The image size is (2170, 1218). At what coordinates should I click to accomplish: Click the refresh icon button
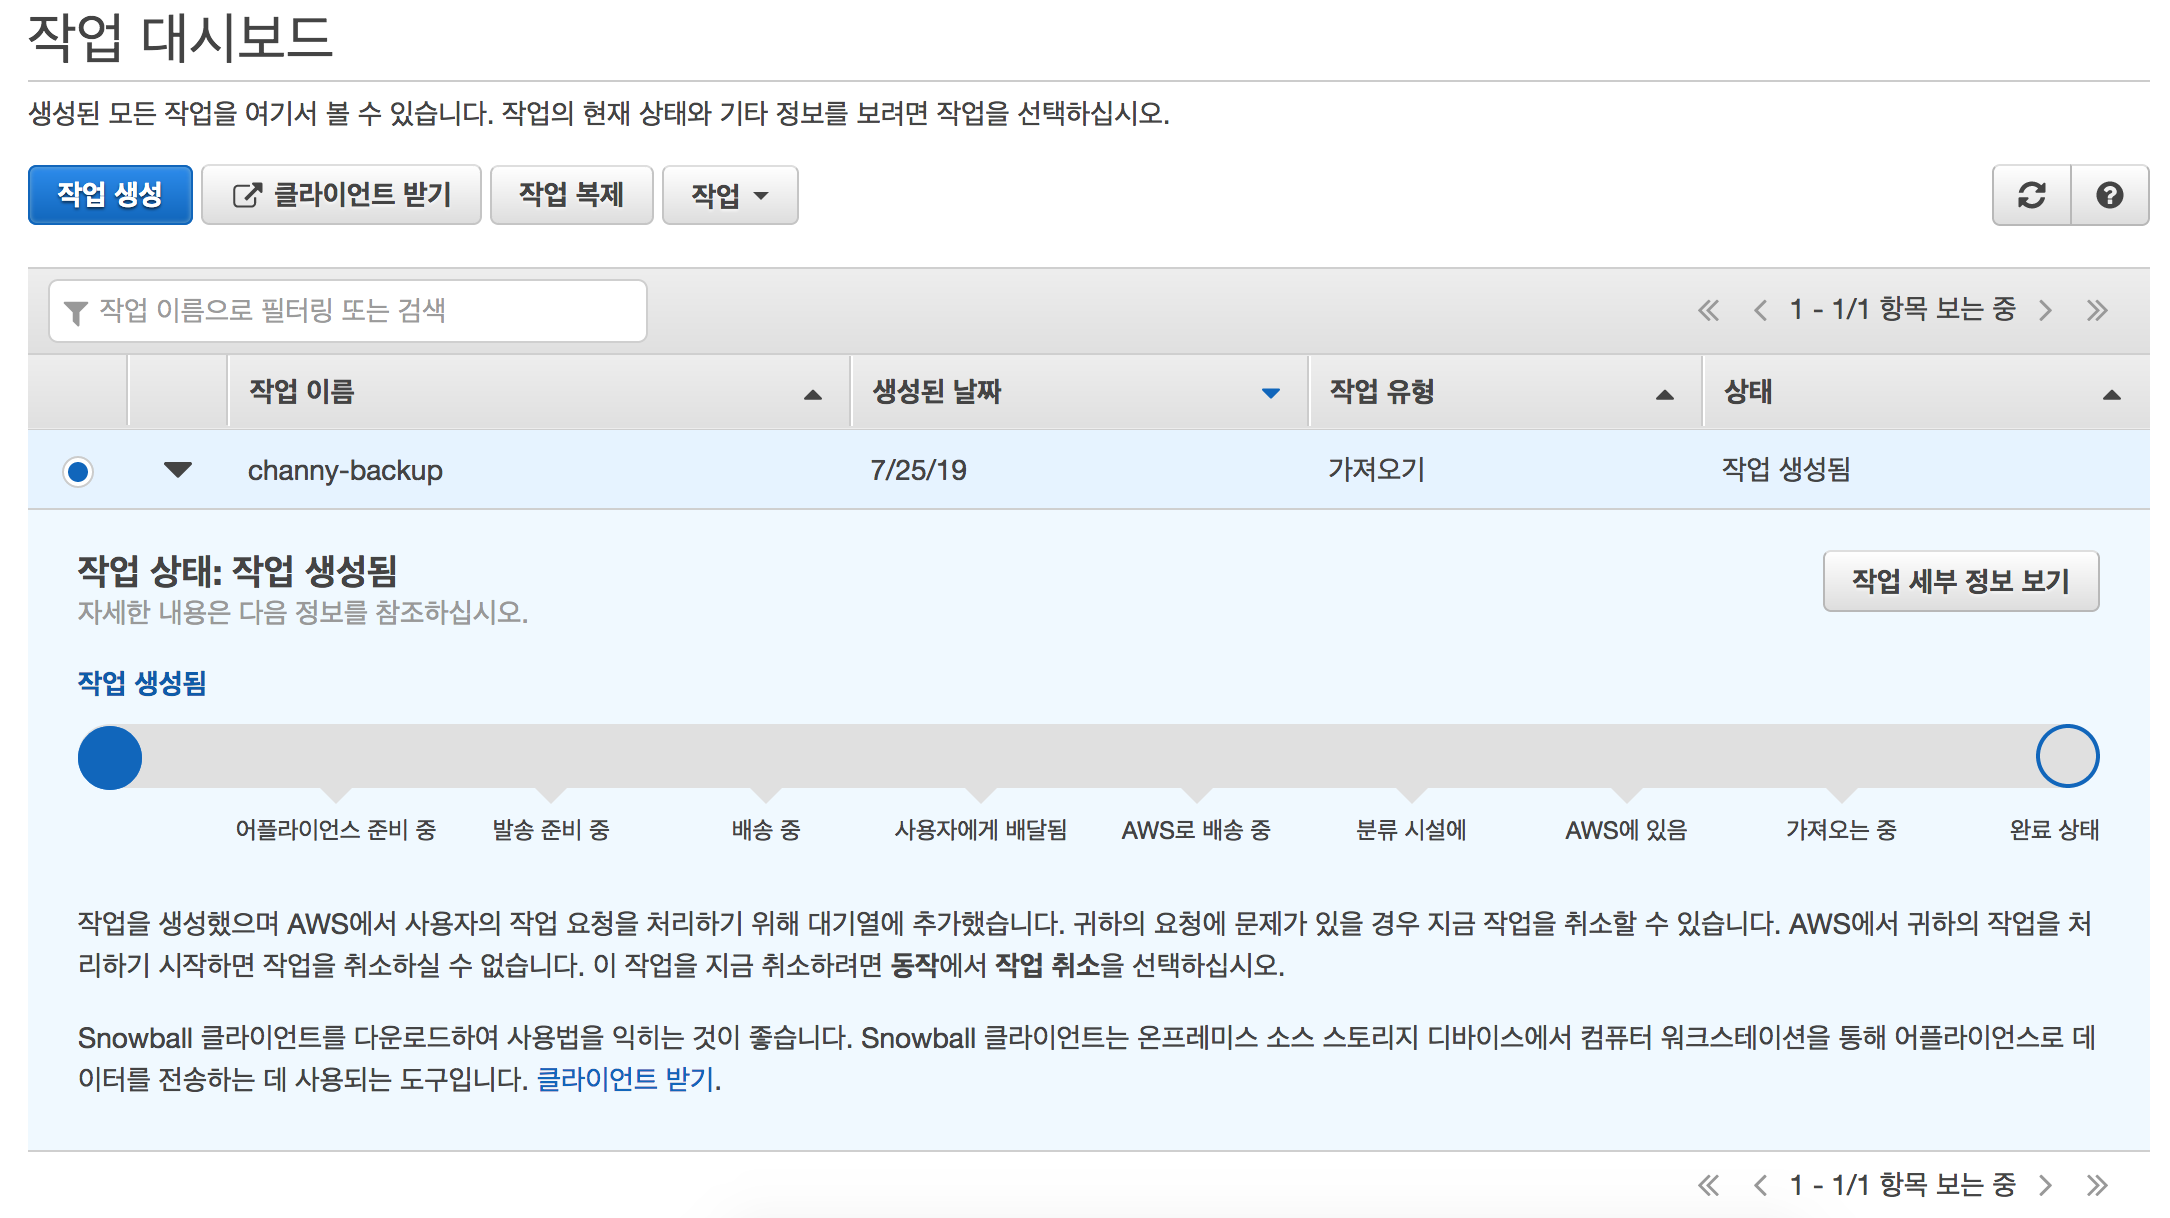(2031, 195)
